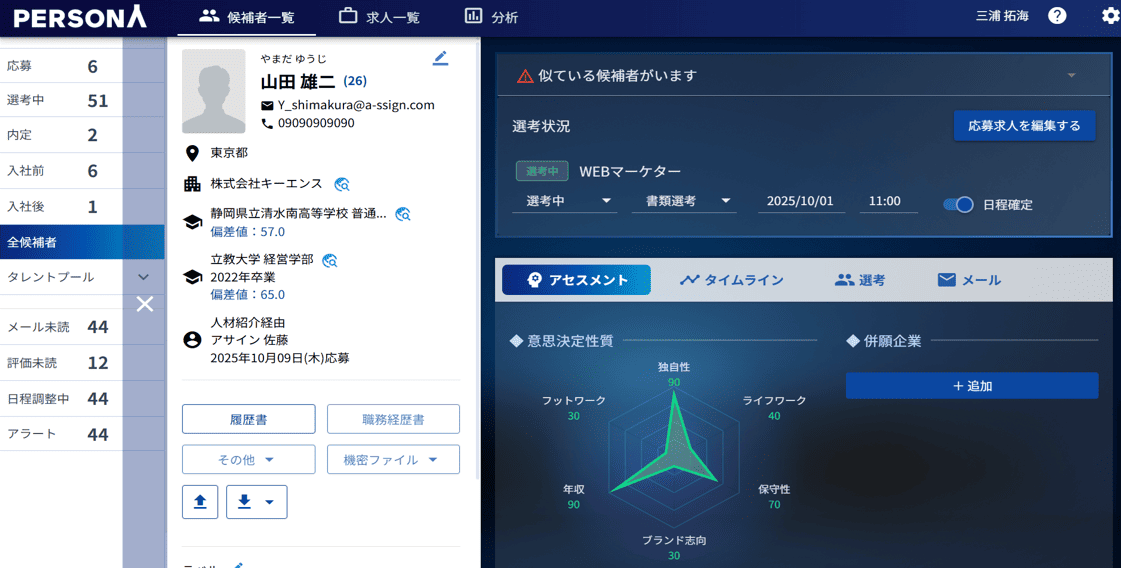Expand the 似ている候補者がいます alert panel
This screenshot has height=568, width=1121.
(x=1071, y=76)
